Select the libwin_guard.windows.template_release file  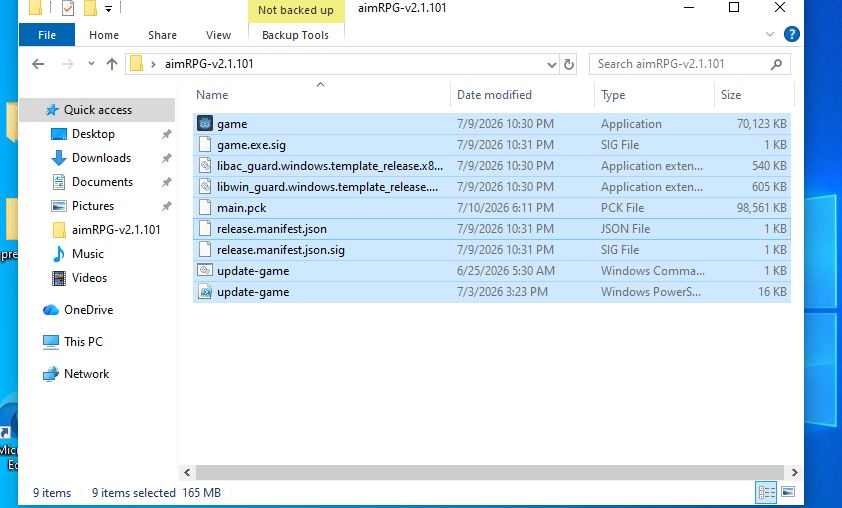tap(491, 187)
